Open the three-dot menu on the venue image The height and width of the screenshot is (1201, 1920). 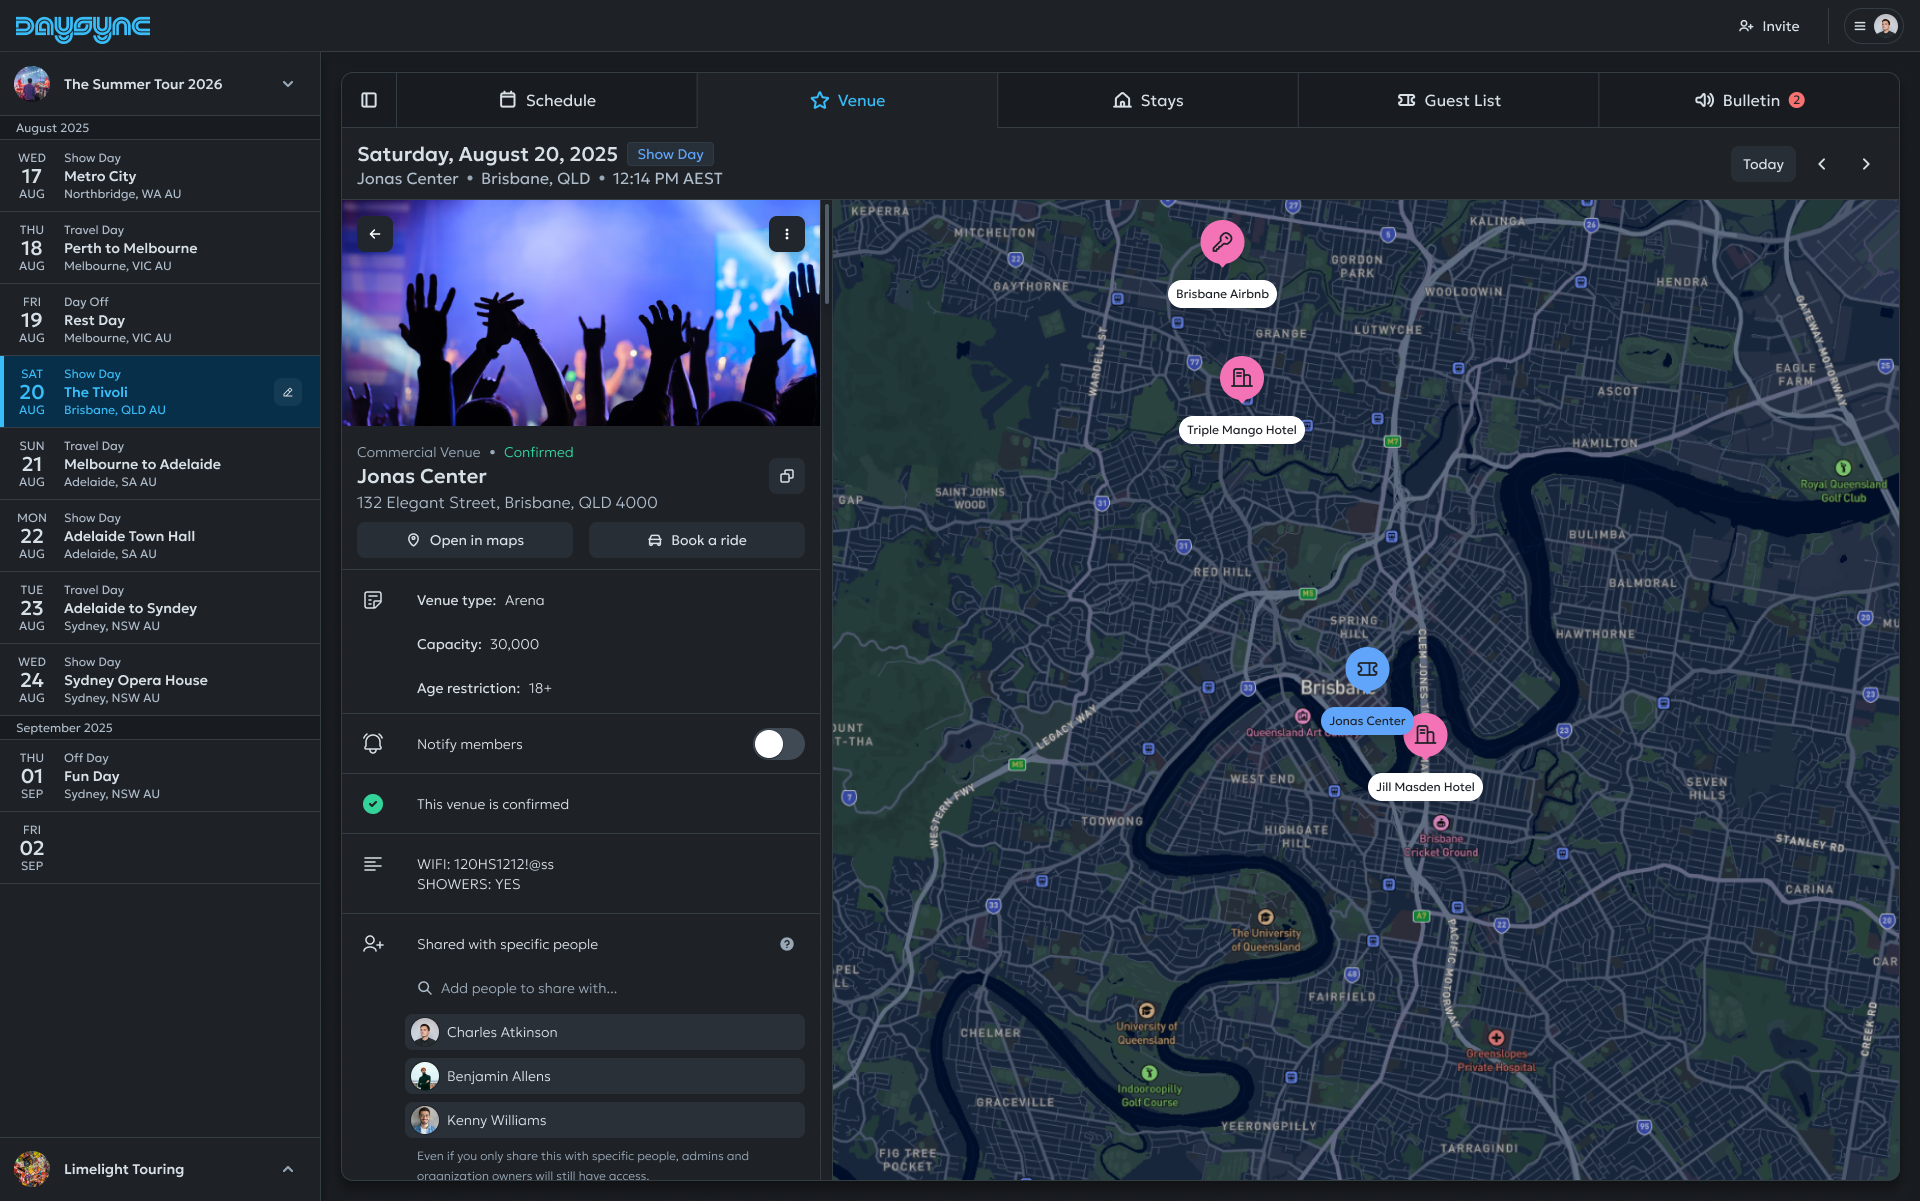(787, 233)
